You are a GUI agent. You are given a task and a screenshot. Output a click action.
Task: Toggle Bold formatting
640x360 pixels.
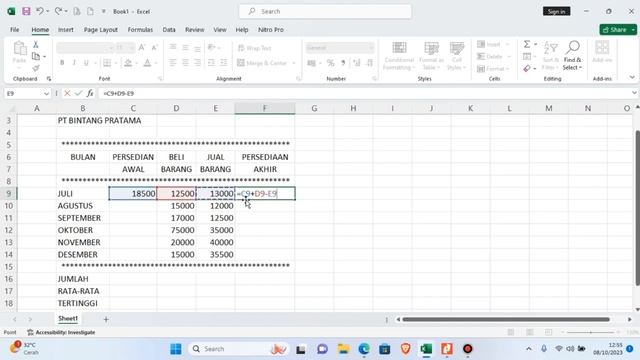[x=62, y=63]
